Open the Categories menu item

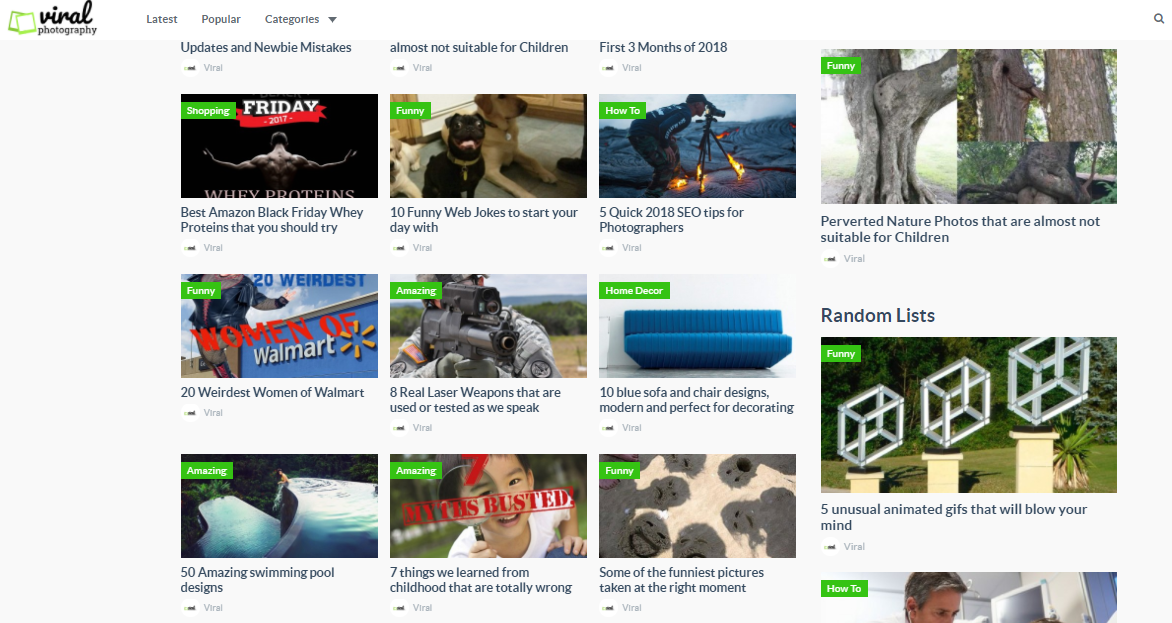coord(292,19)
